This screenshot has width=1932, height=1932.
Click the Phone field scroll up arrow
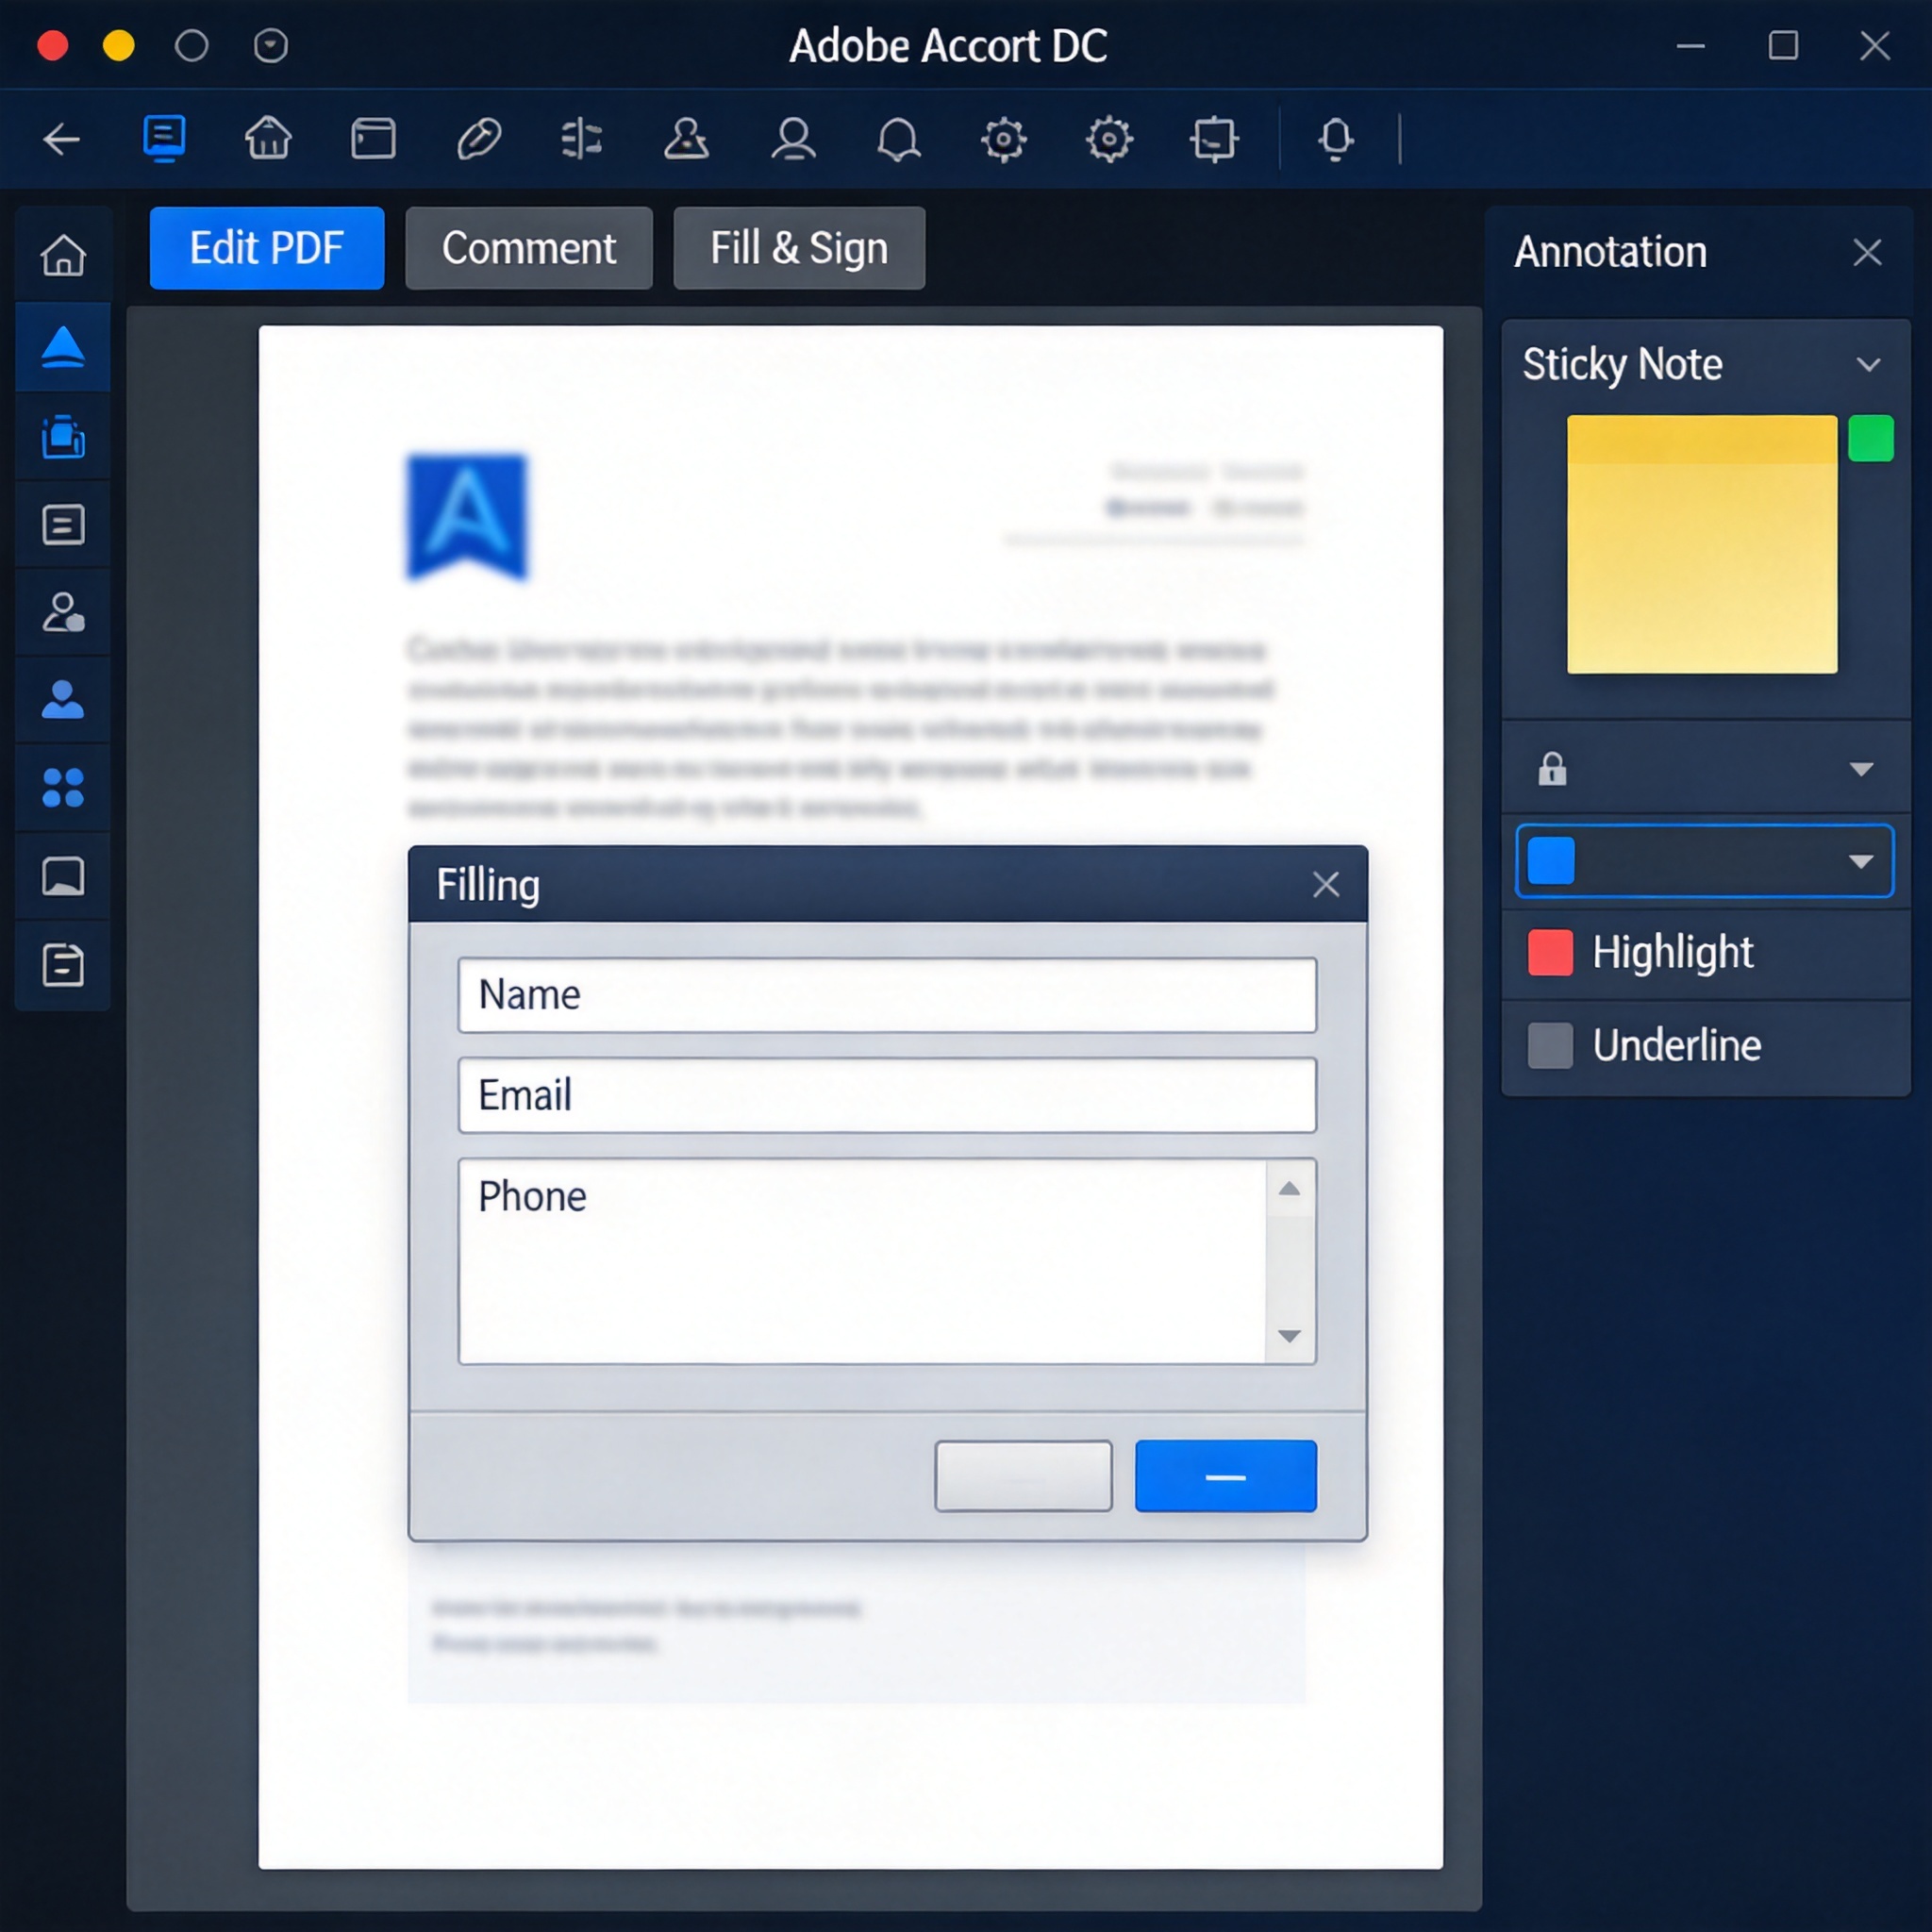[1290, 1189]
